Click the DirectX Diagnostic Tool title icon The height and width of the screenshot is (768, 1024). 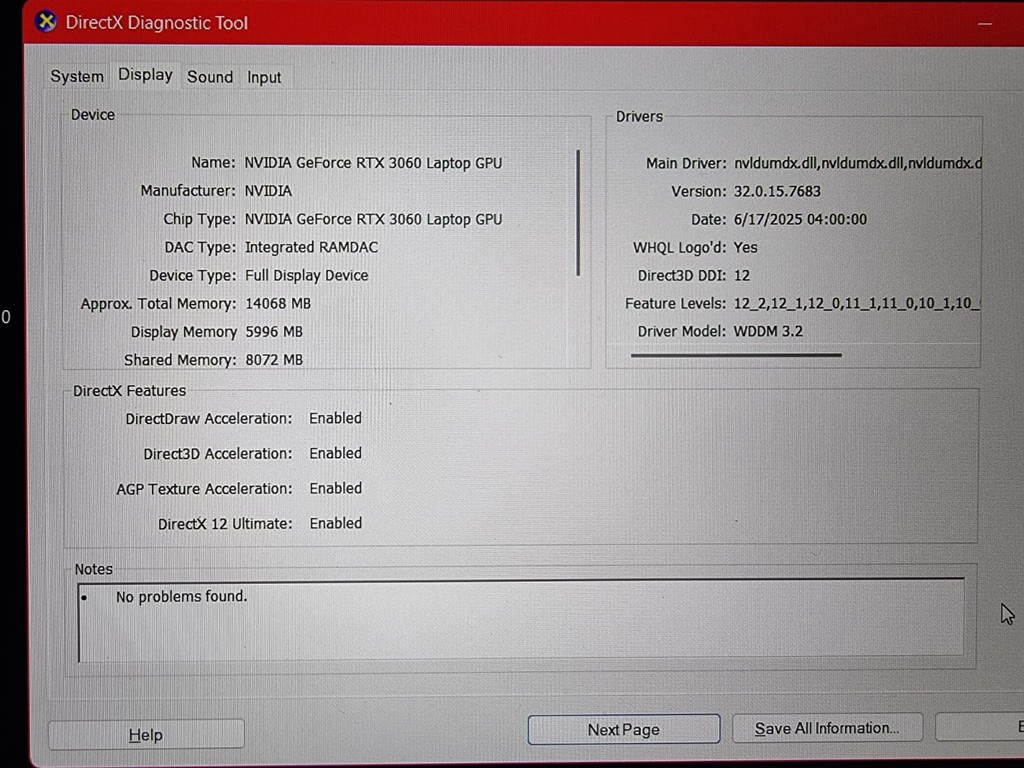[46, 22]
